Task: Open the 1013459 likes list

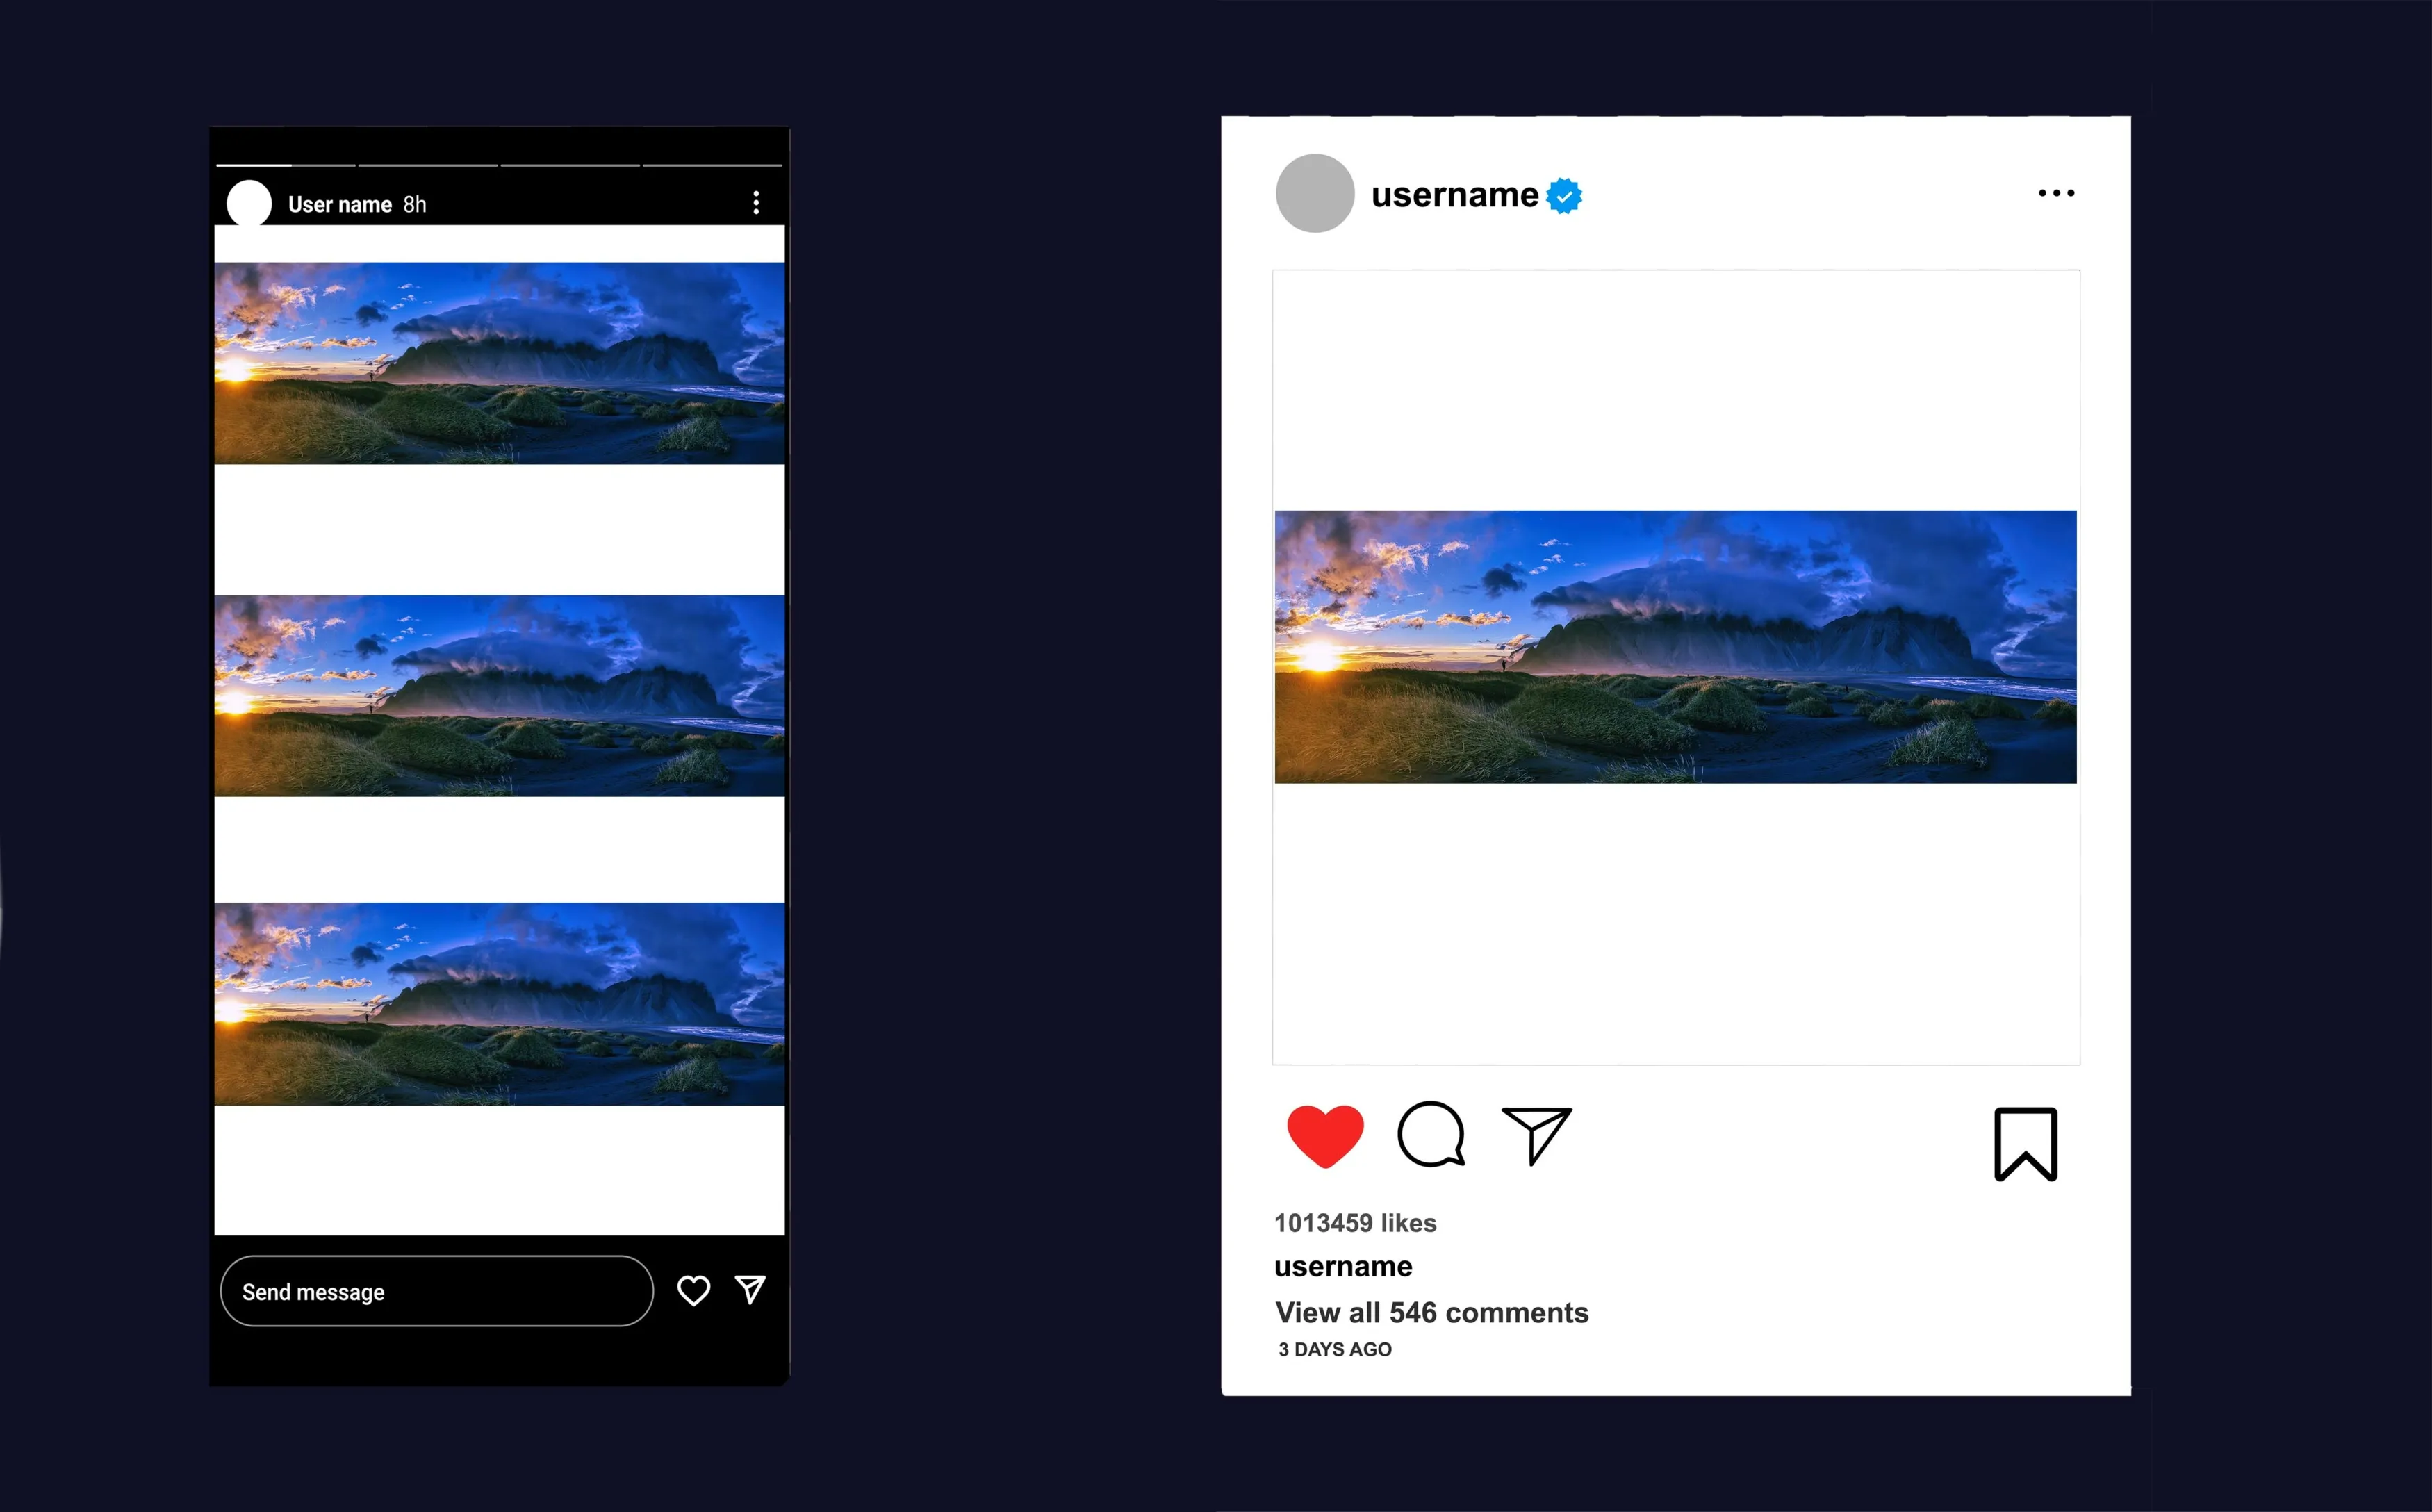Action: click(x=1355, y=1223)
